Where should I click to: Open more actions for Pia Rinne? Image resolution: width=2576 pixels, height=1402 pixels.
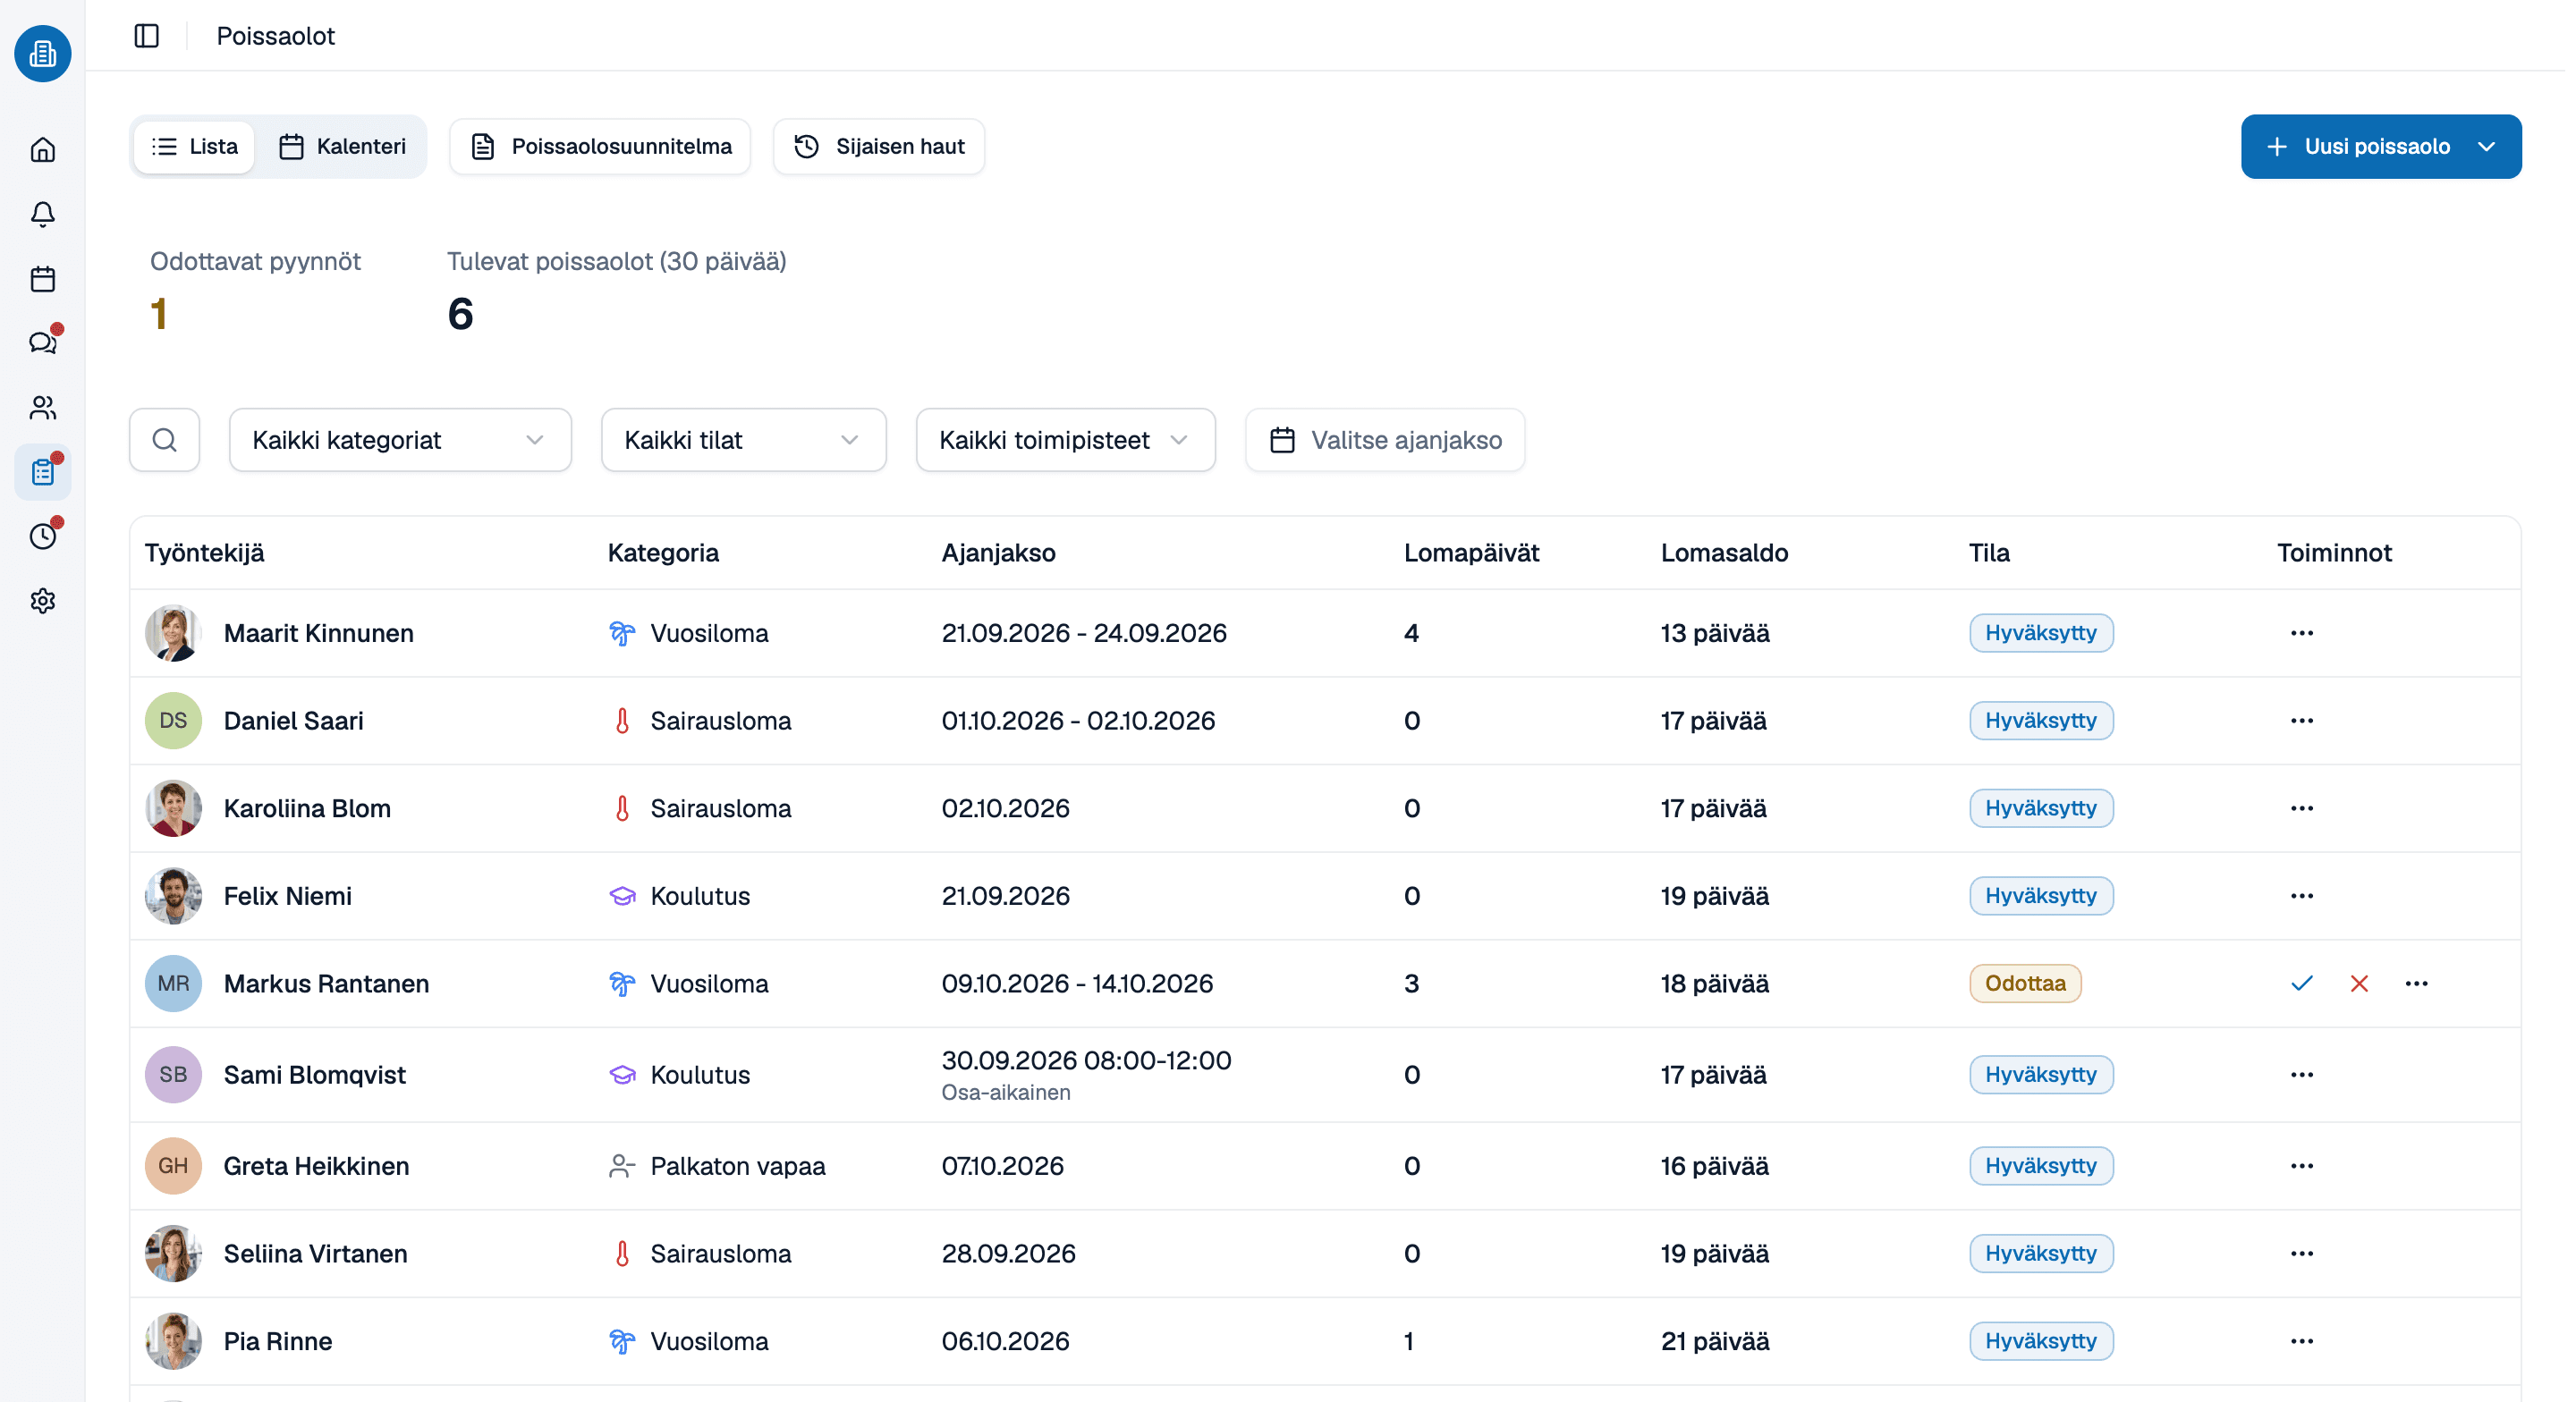tap(2302, 1342)
